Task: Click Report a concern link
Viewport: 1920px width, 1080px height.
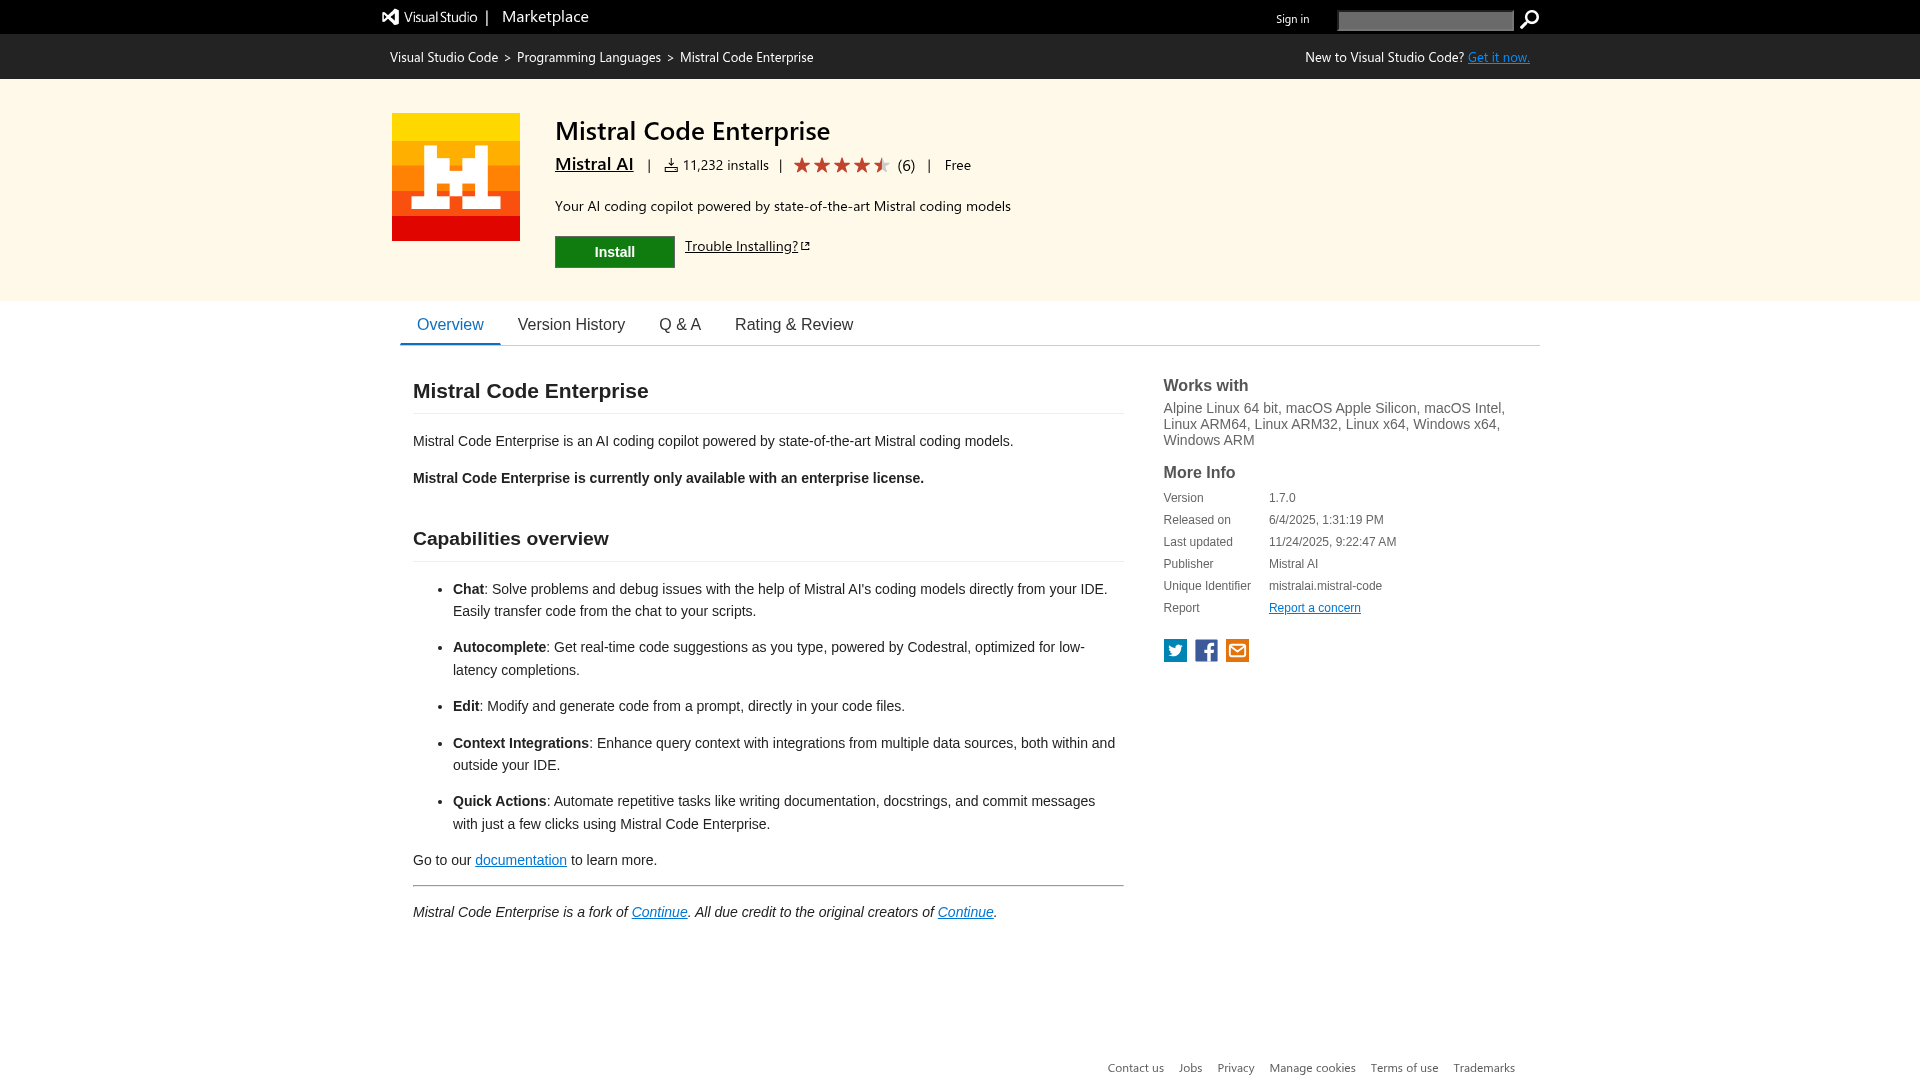Action: click(1314, 608)
